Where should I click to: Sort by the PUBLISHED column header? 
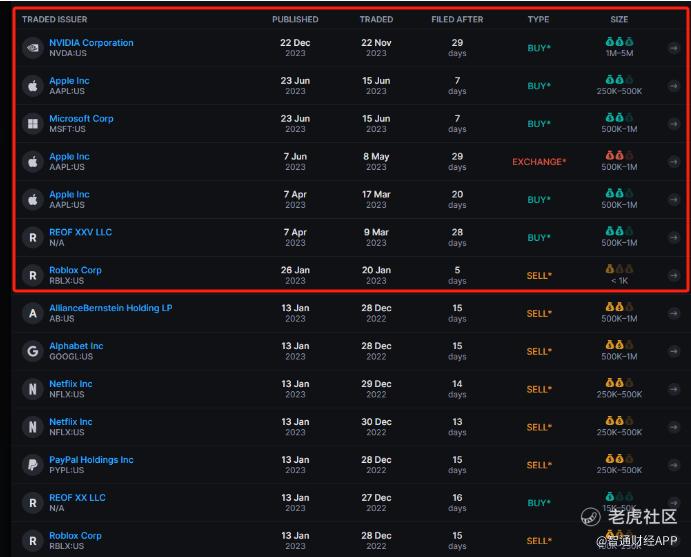295,19
